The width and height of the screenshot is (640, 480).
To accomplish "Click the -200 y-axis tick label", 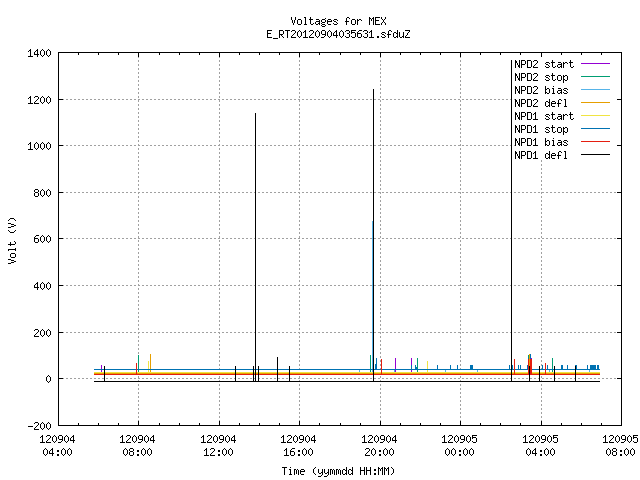I will pos(39,426).
